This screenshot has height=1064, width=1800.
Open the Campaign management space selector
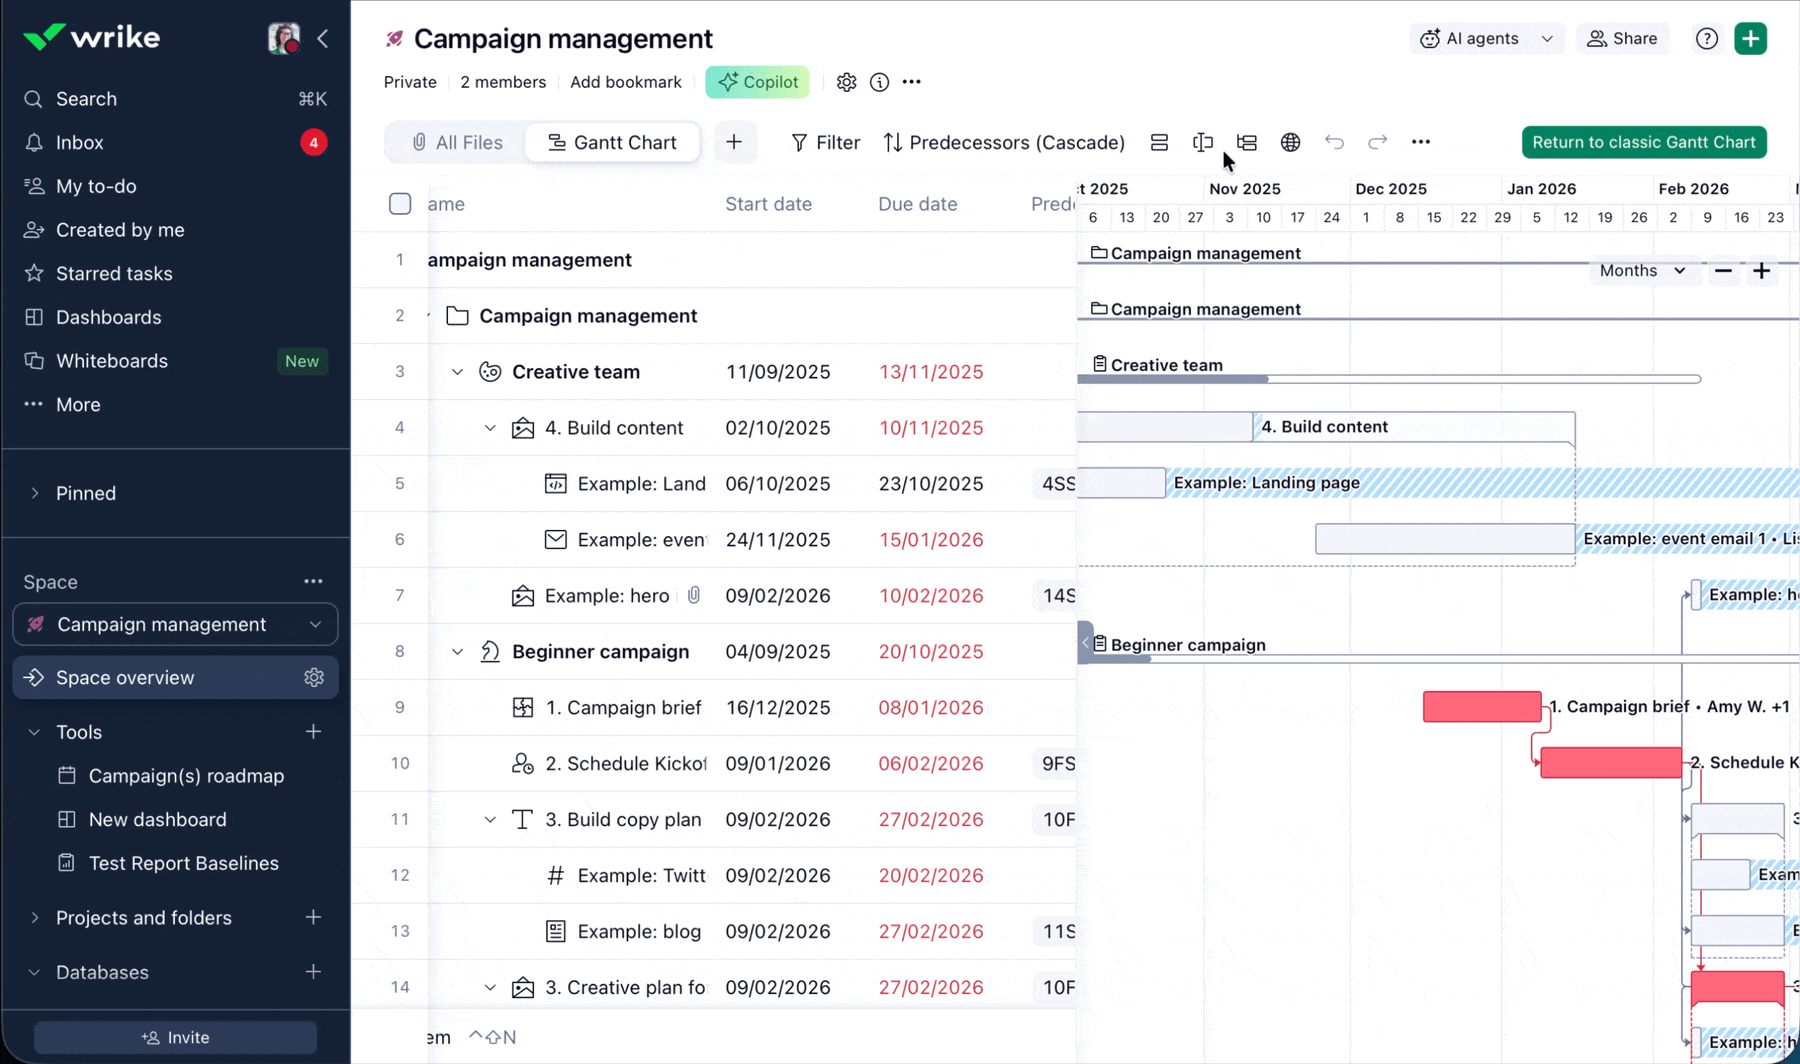pos(175,625)
